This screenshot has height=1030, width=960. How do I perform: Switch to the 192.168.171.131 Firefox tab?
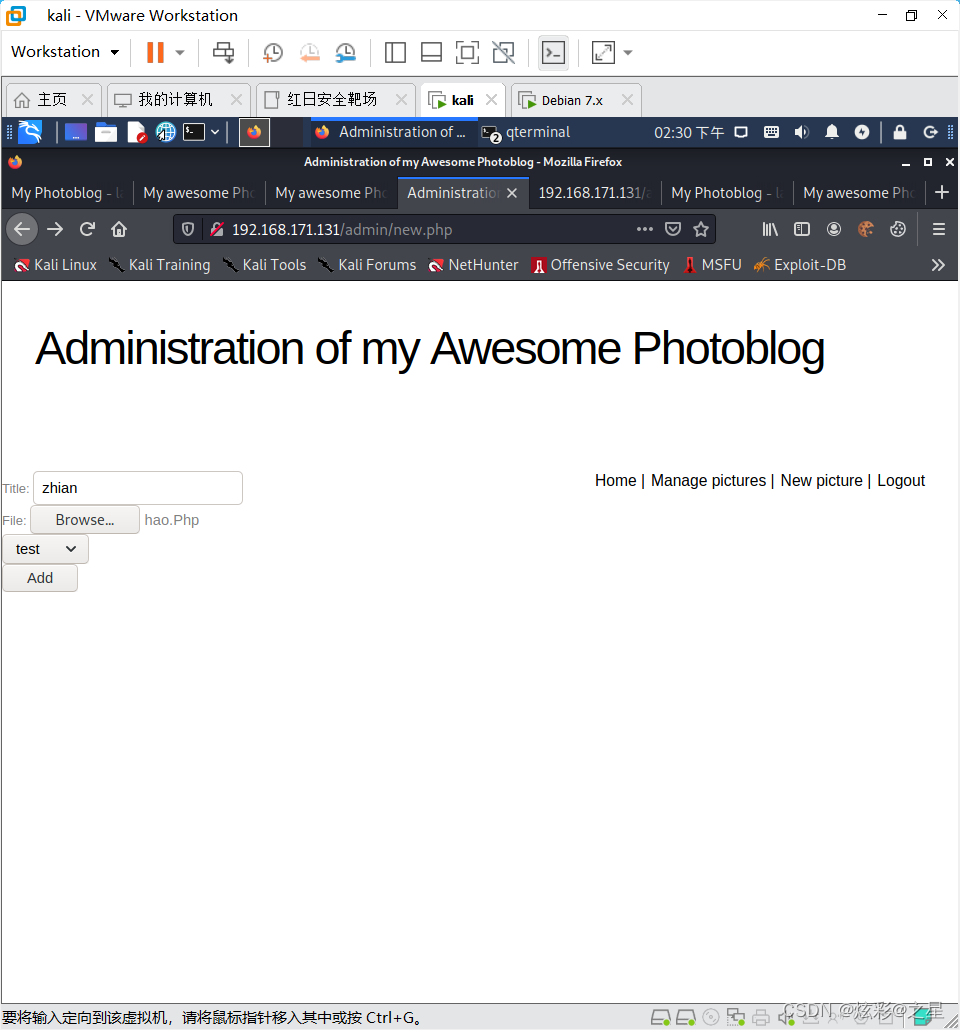[594, 192]
